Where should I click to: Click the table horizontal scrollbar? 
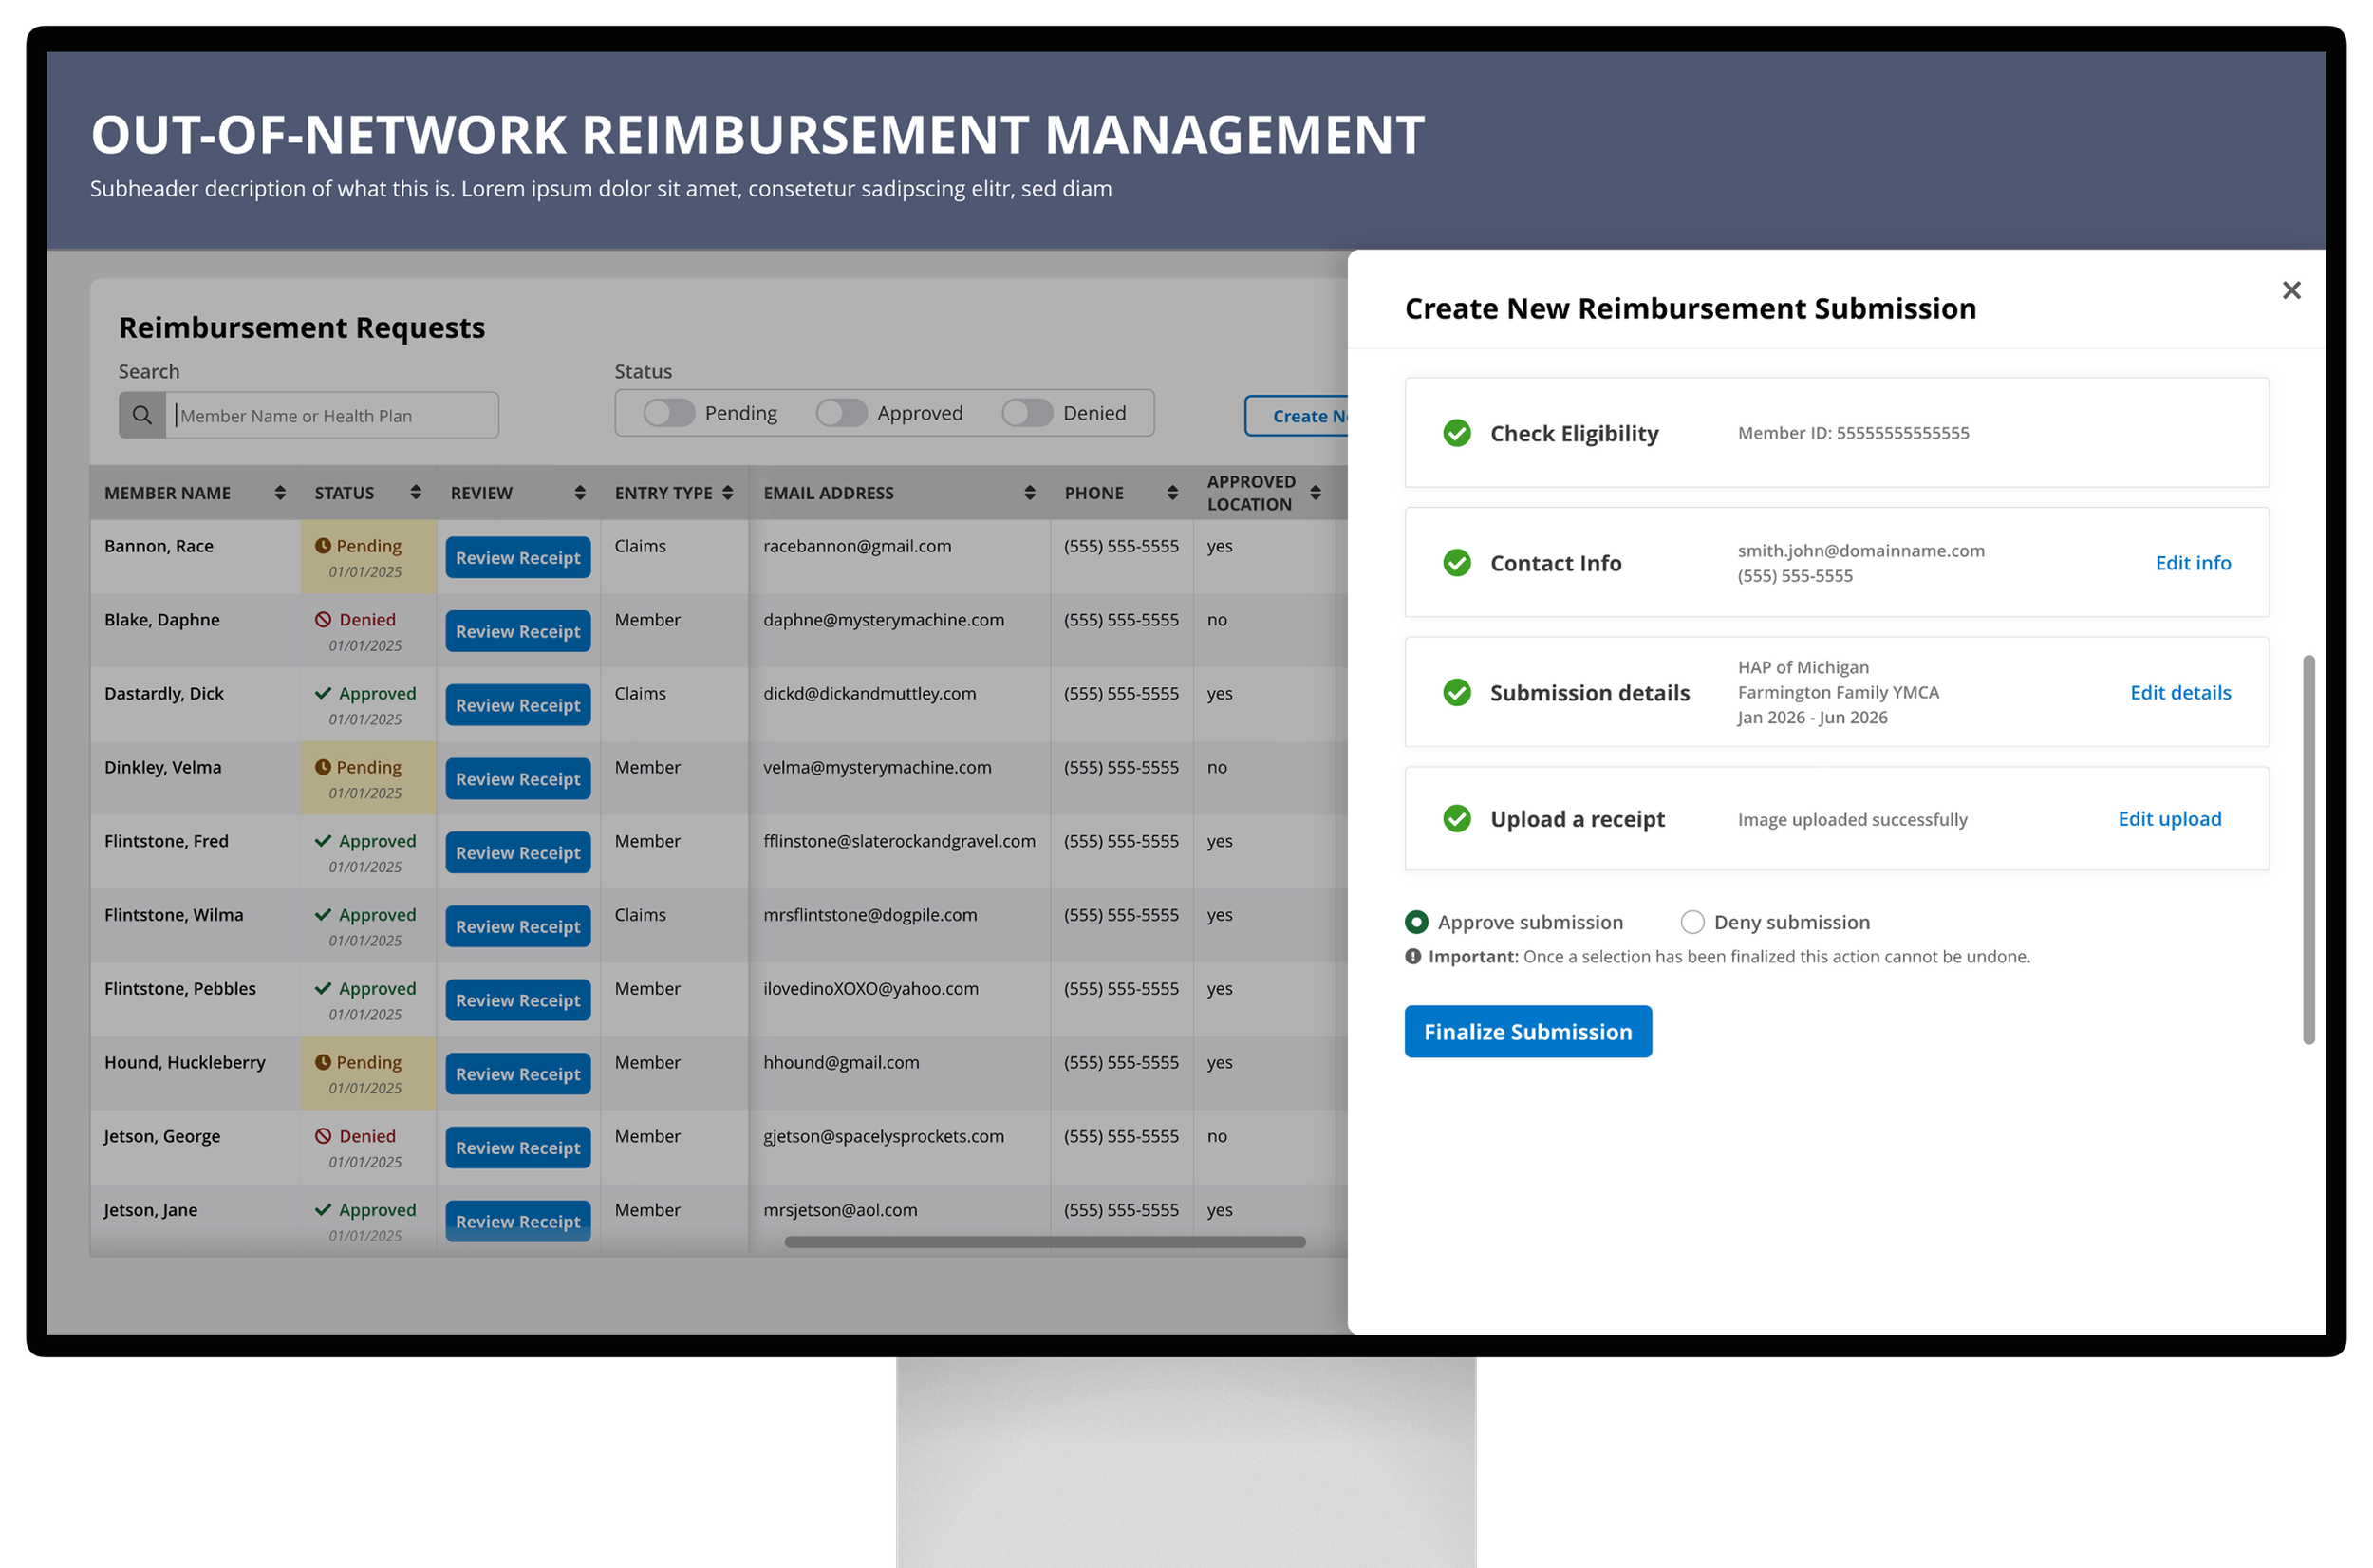[1045, 1242]
